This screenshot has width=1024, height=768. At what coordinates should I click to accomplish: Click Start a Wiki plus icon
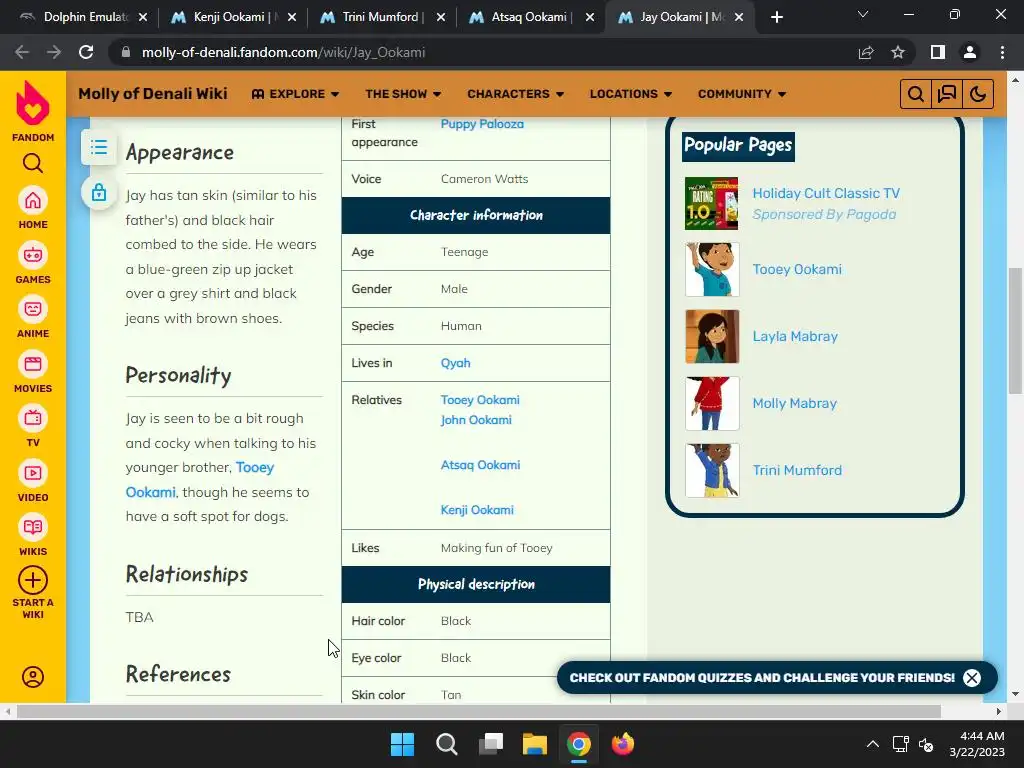point(33,581)
